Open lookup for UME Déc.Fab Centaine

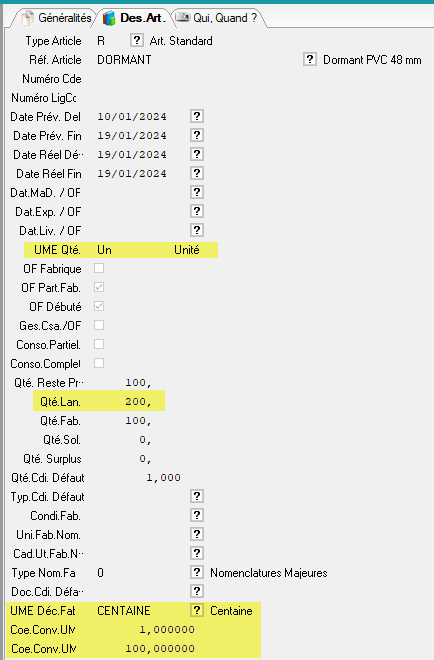197,610
